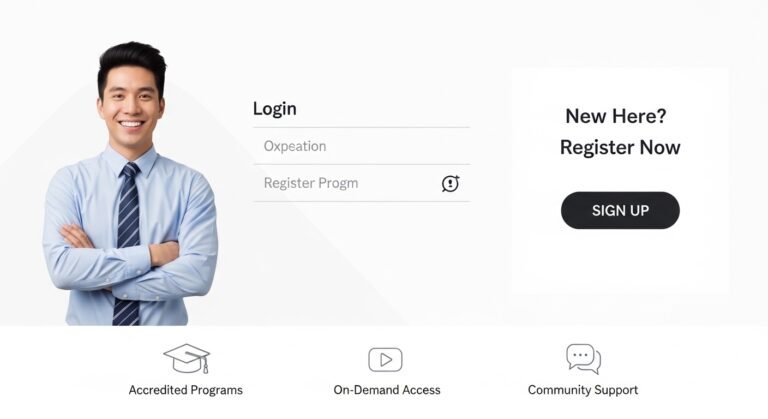Click the Register Now text

[620, 148]
